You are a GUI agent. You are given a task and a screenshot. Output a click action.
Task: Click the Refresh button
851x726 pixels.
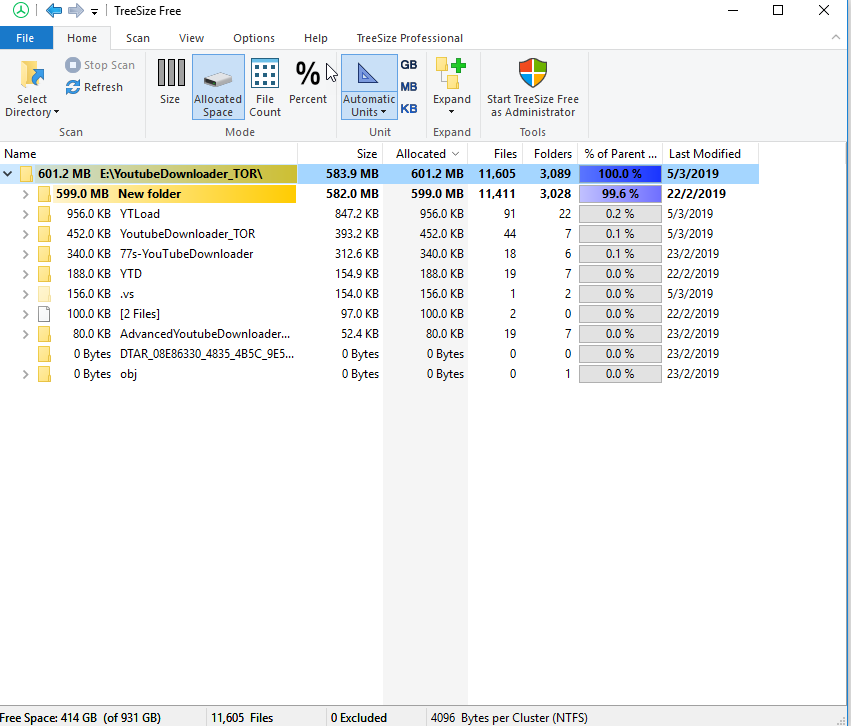click(94, 87)
